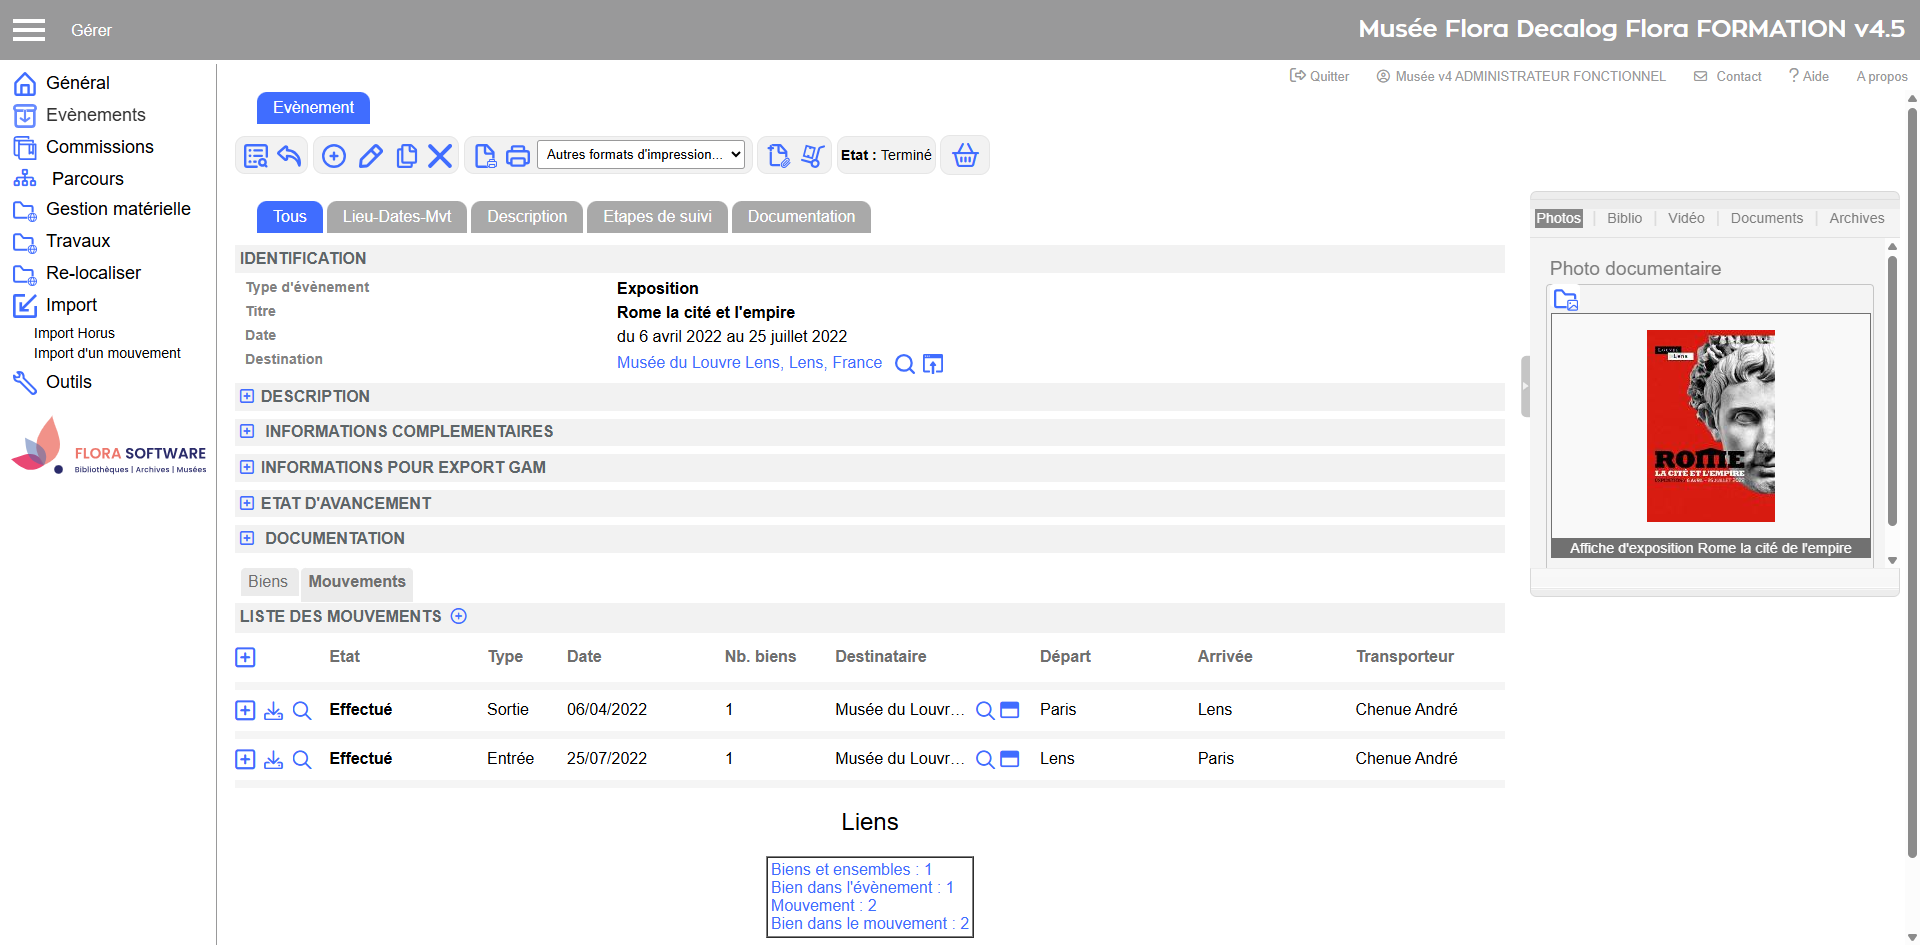Image resolution: width=1920 pixels, height=945 pixels.
Task: Click the delete X icon in toolbar
Action: click(x=440, y=156)
